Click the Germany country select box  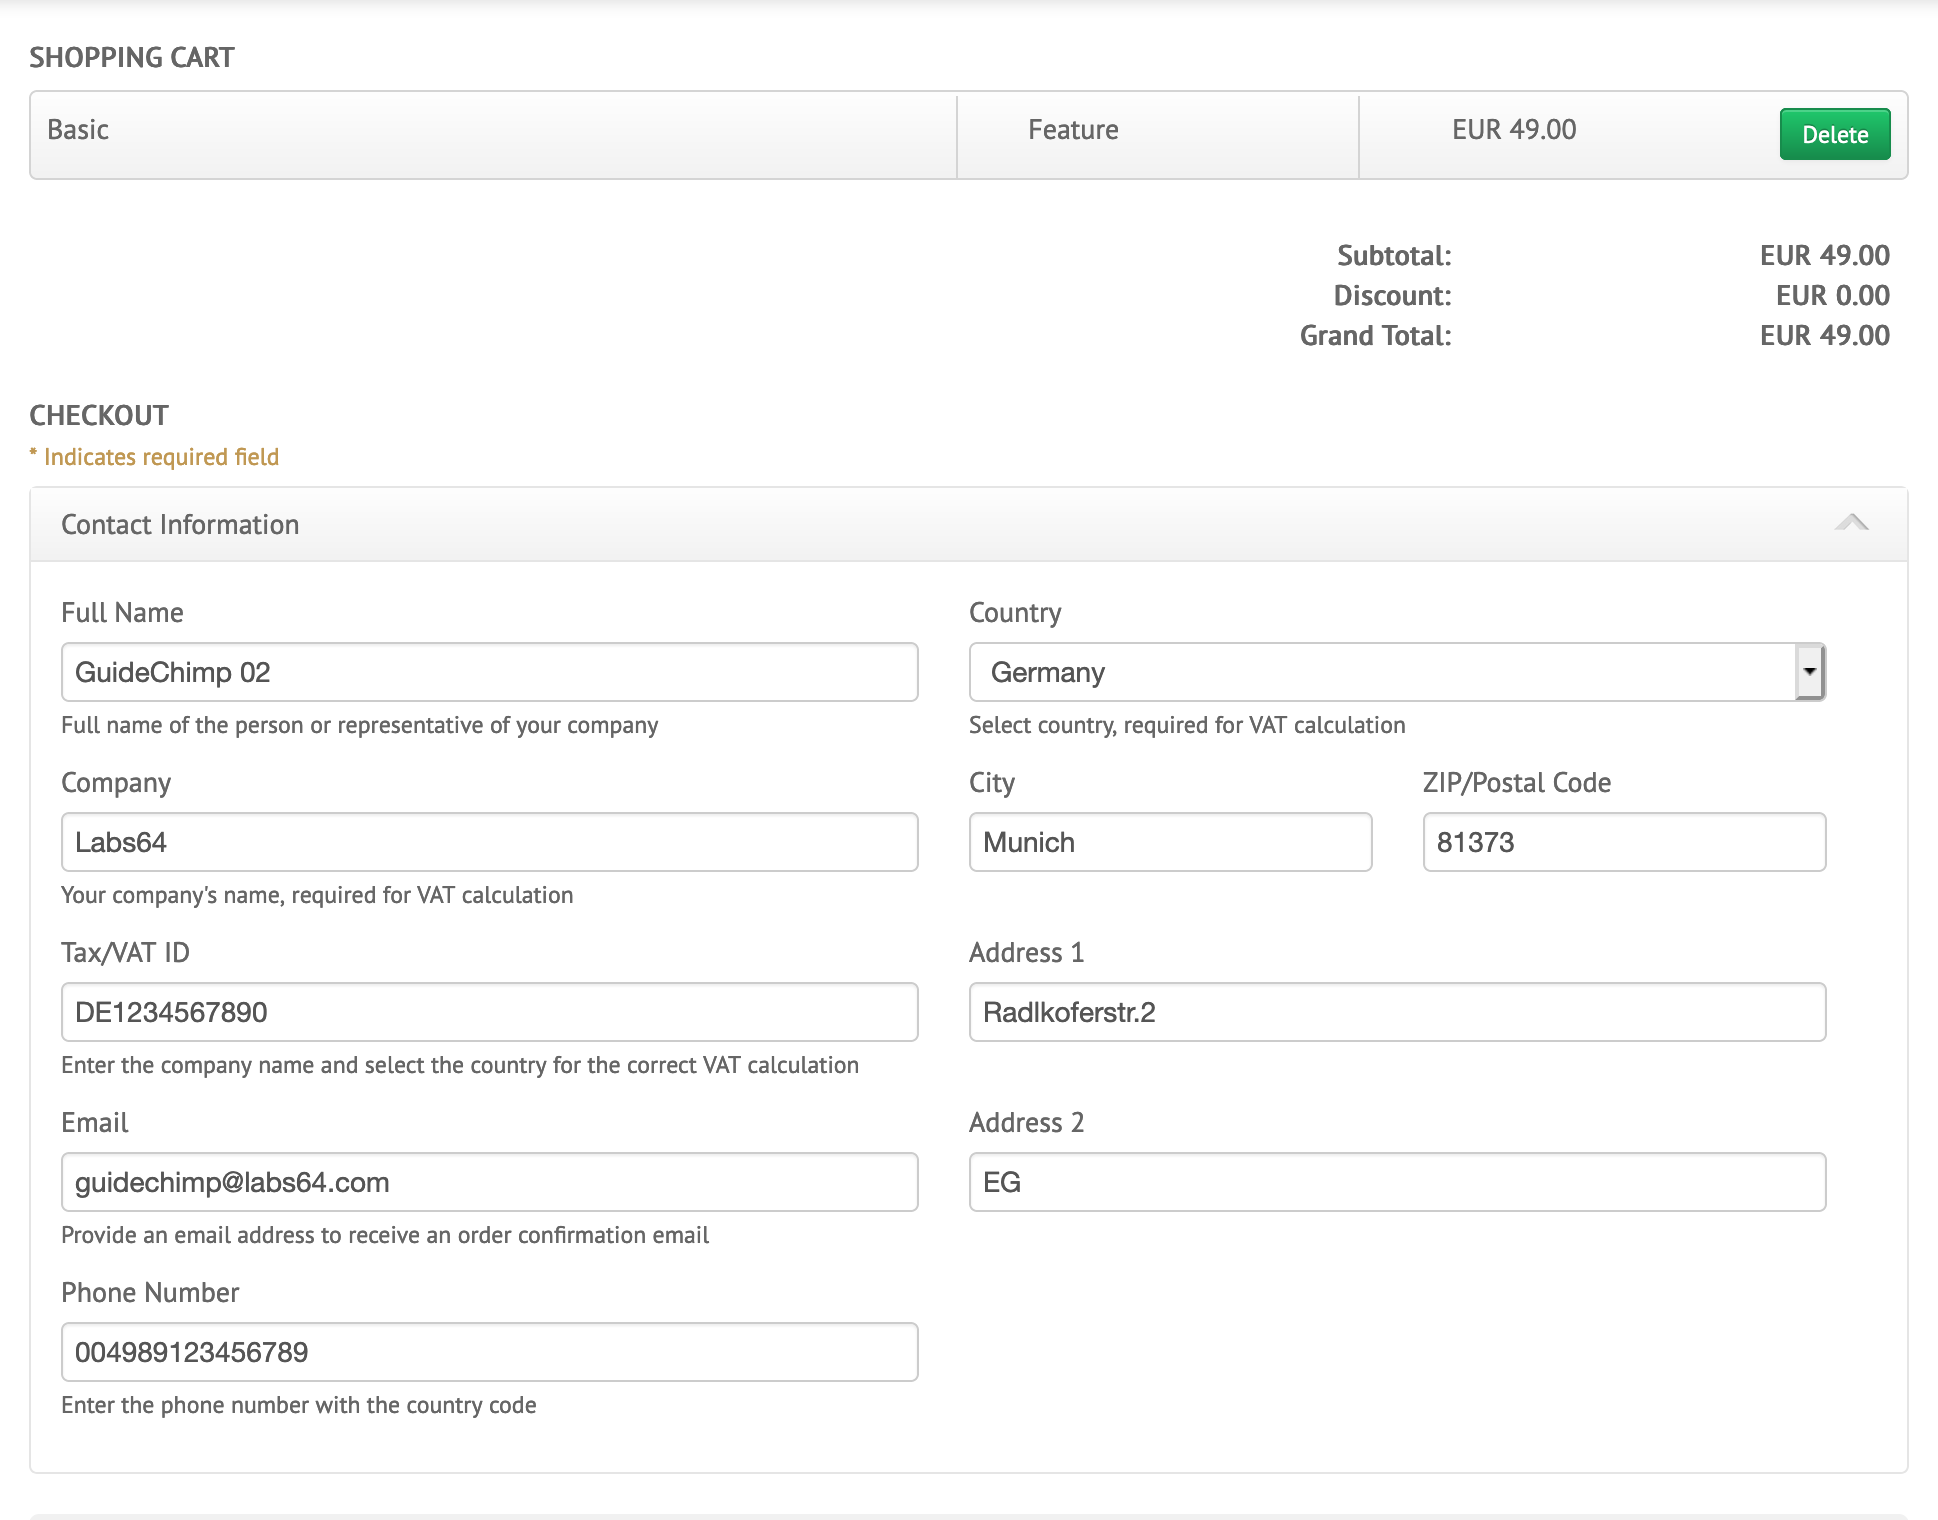pyautogui.click(x=1380, y=672)
